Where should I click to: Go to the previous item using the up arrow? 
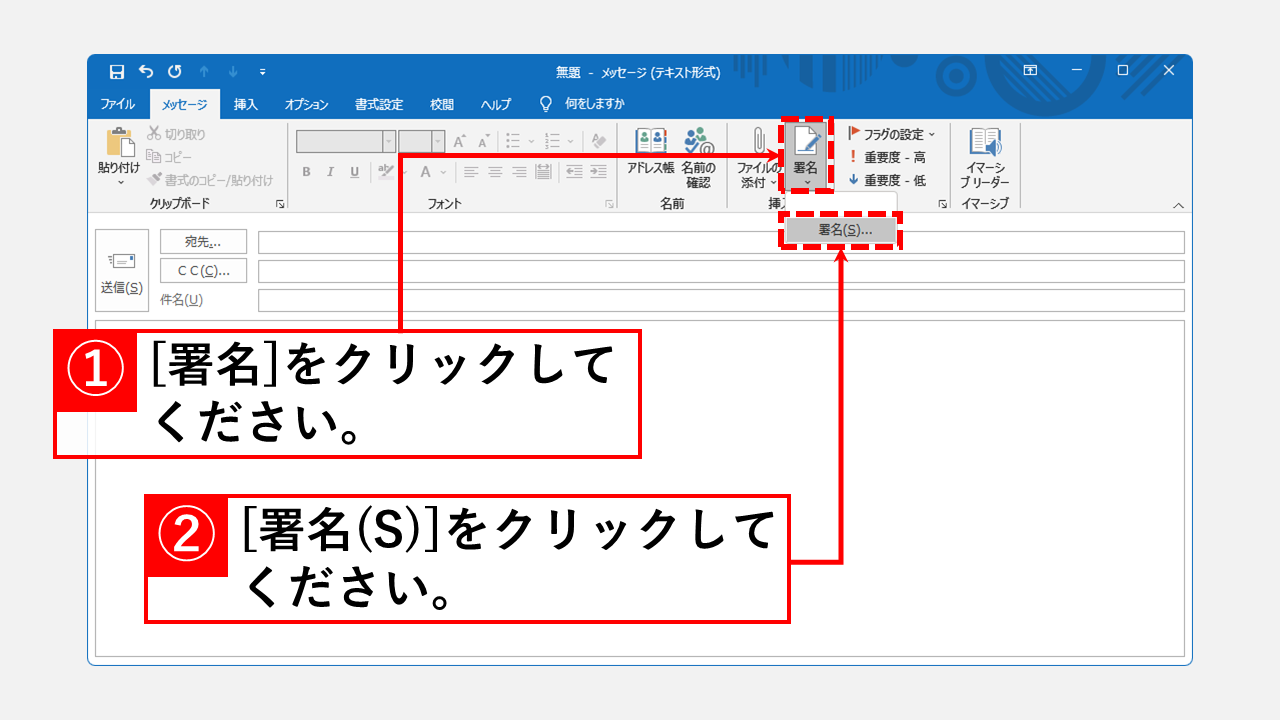point(204,71)
